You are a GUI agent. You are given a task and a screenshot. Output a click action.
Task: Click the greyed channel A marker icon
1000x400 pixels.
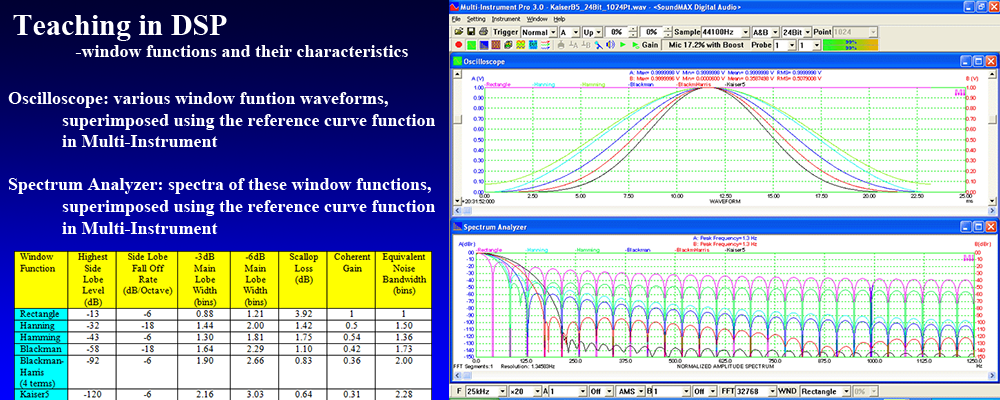(573, 45)
